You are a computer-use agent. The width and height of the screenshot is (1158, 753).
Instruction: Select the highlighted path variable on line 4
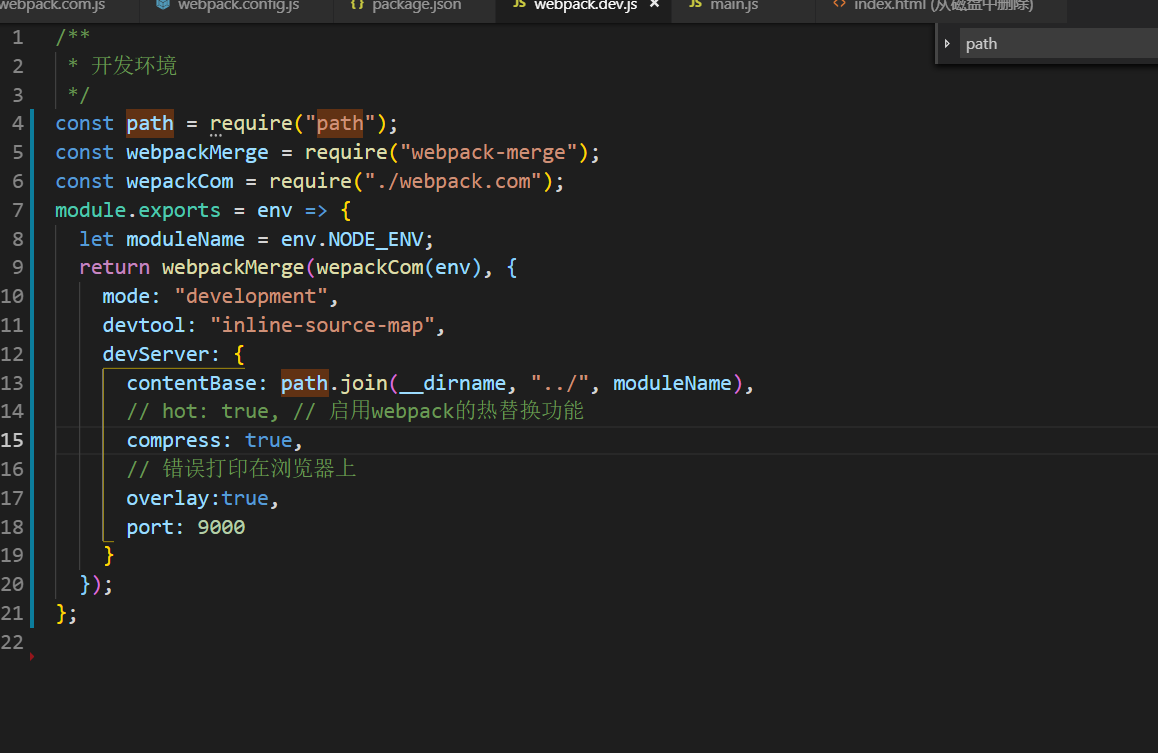coord(149,122)
